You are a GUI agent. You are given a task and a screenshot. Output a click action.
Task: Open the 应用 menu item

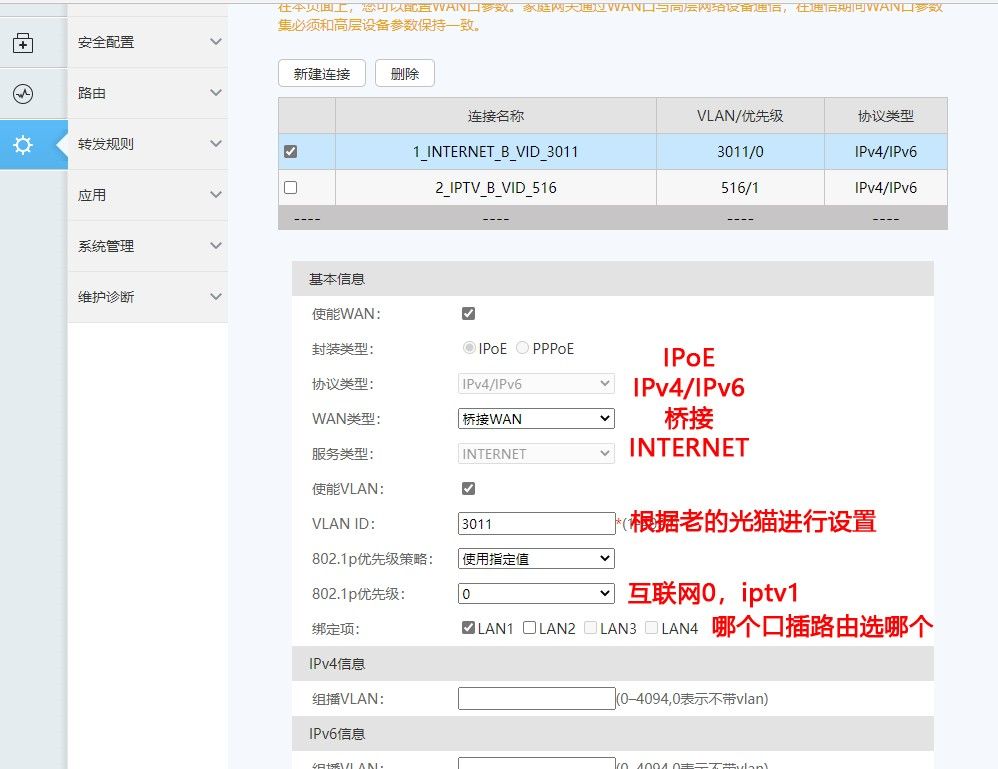[x=147, y=195]
